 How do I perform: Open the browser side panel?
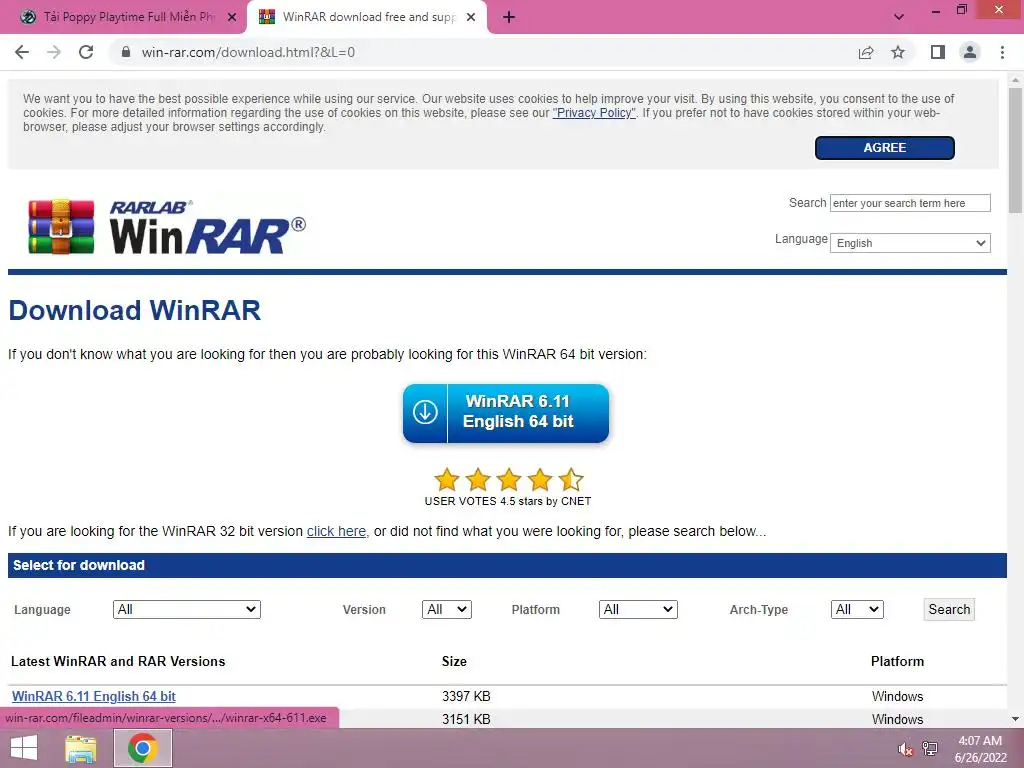point(938,52)
